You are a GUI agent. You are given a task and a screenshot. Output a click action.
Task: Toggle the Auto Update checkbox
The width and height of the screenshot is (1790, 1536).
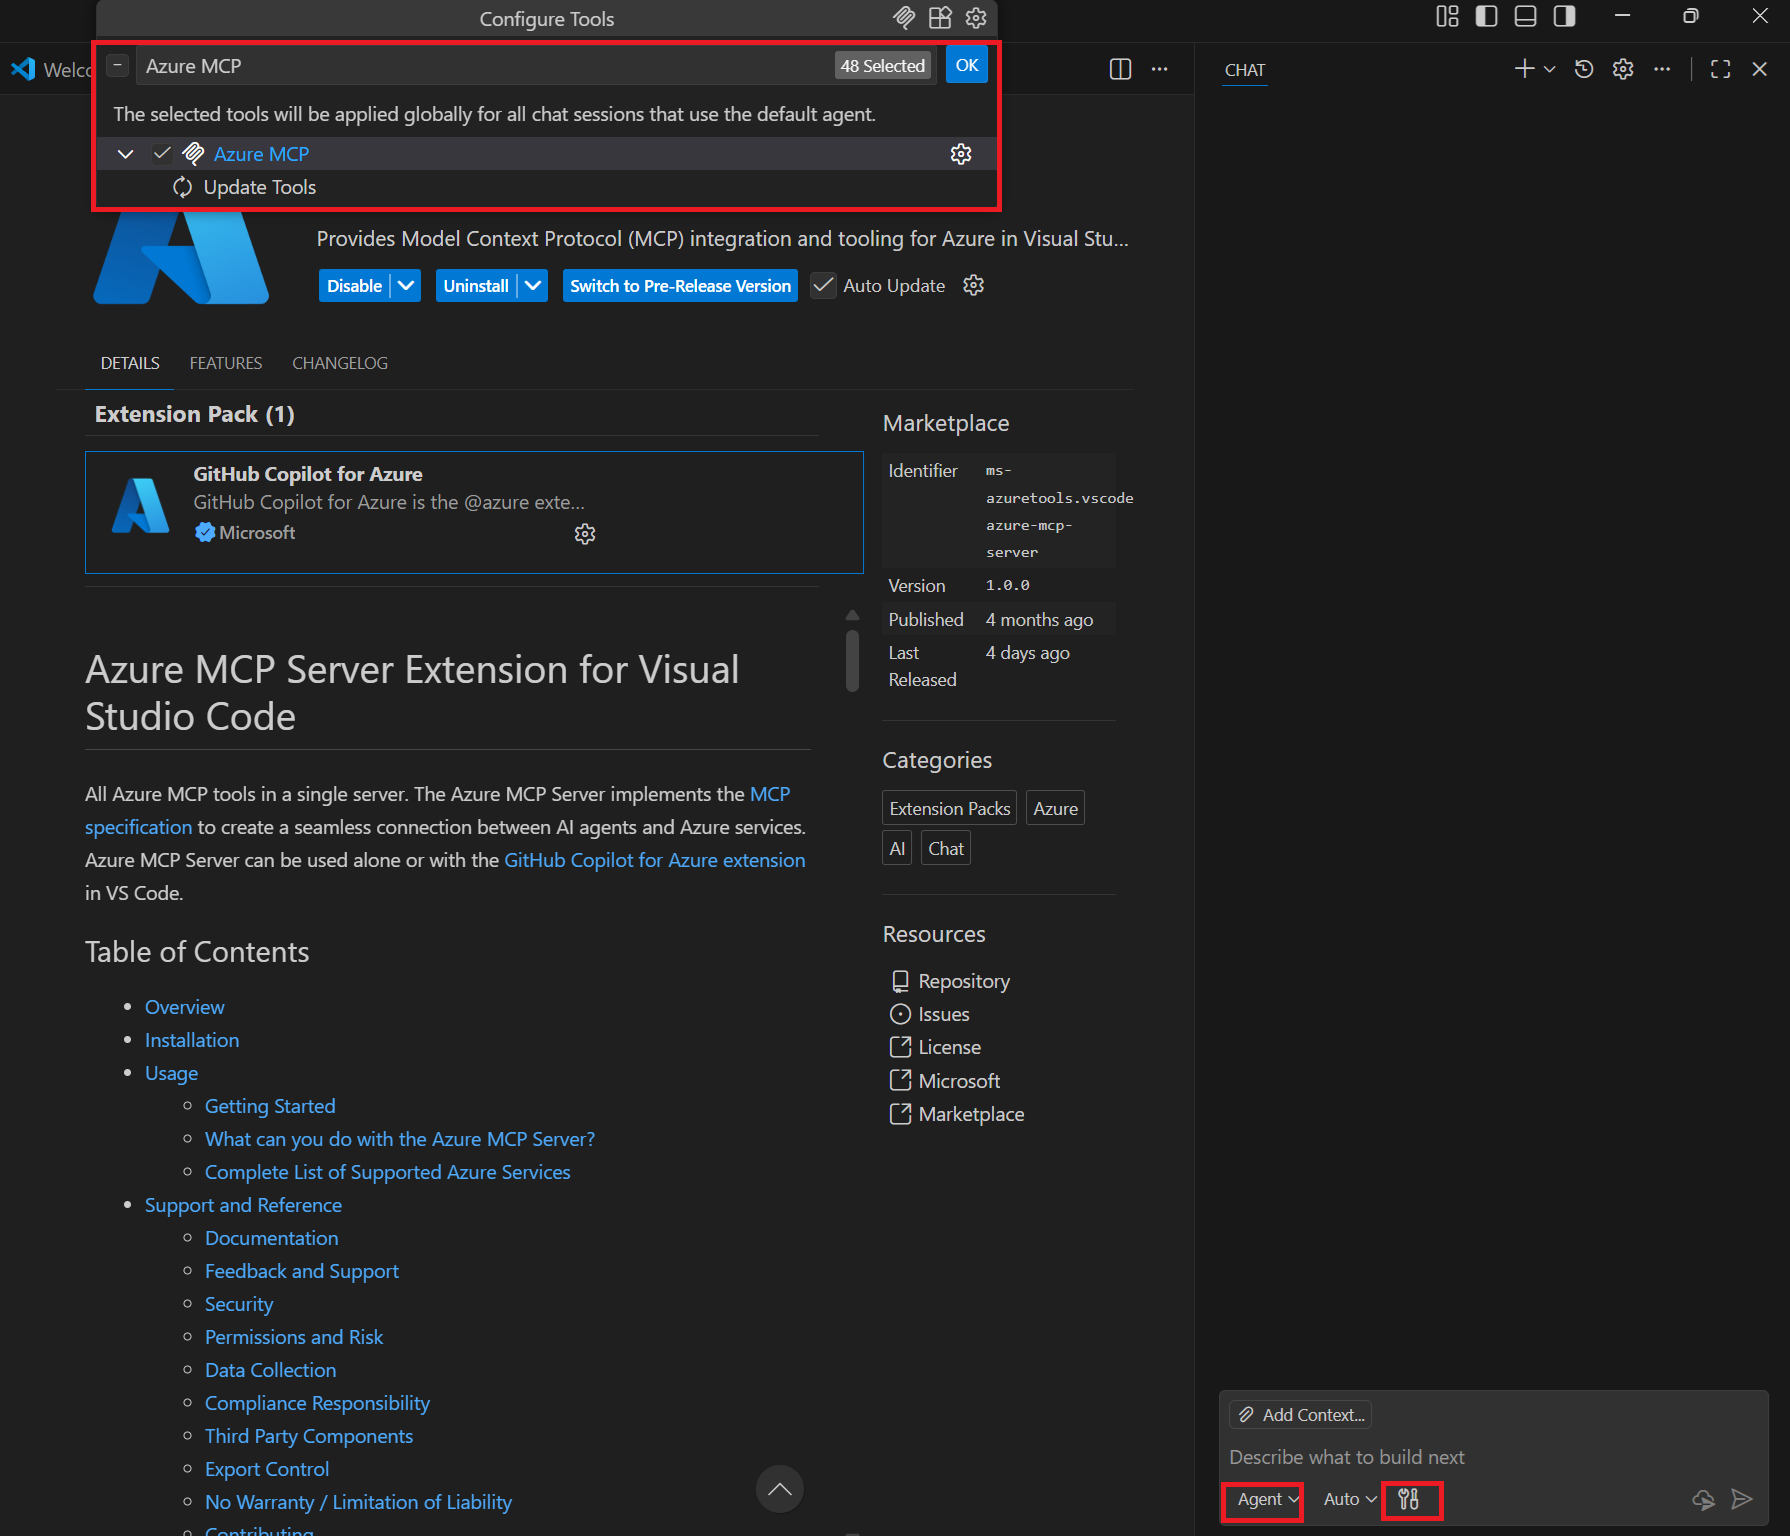click(x=823, y=286)
